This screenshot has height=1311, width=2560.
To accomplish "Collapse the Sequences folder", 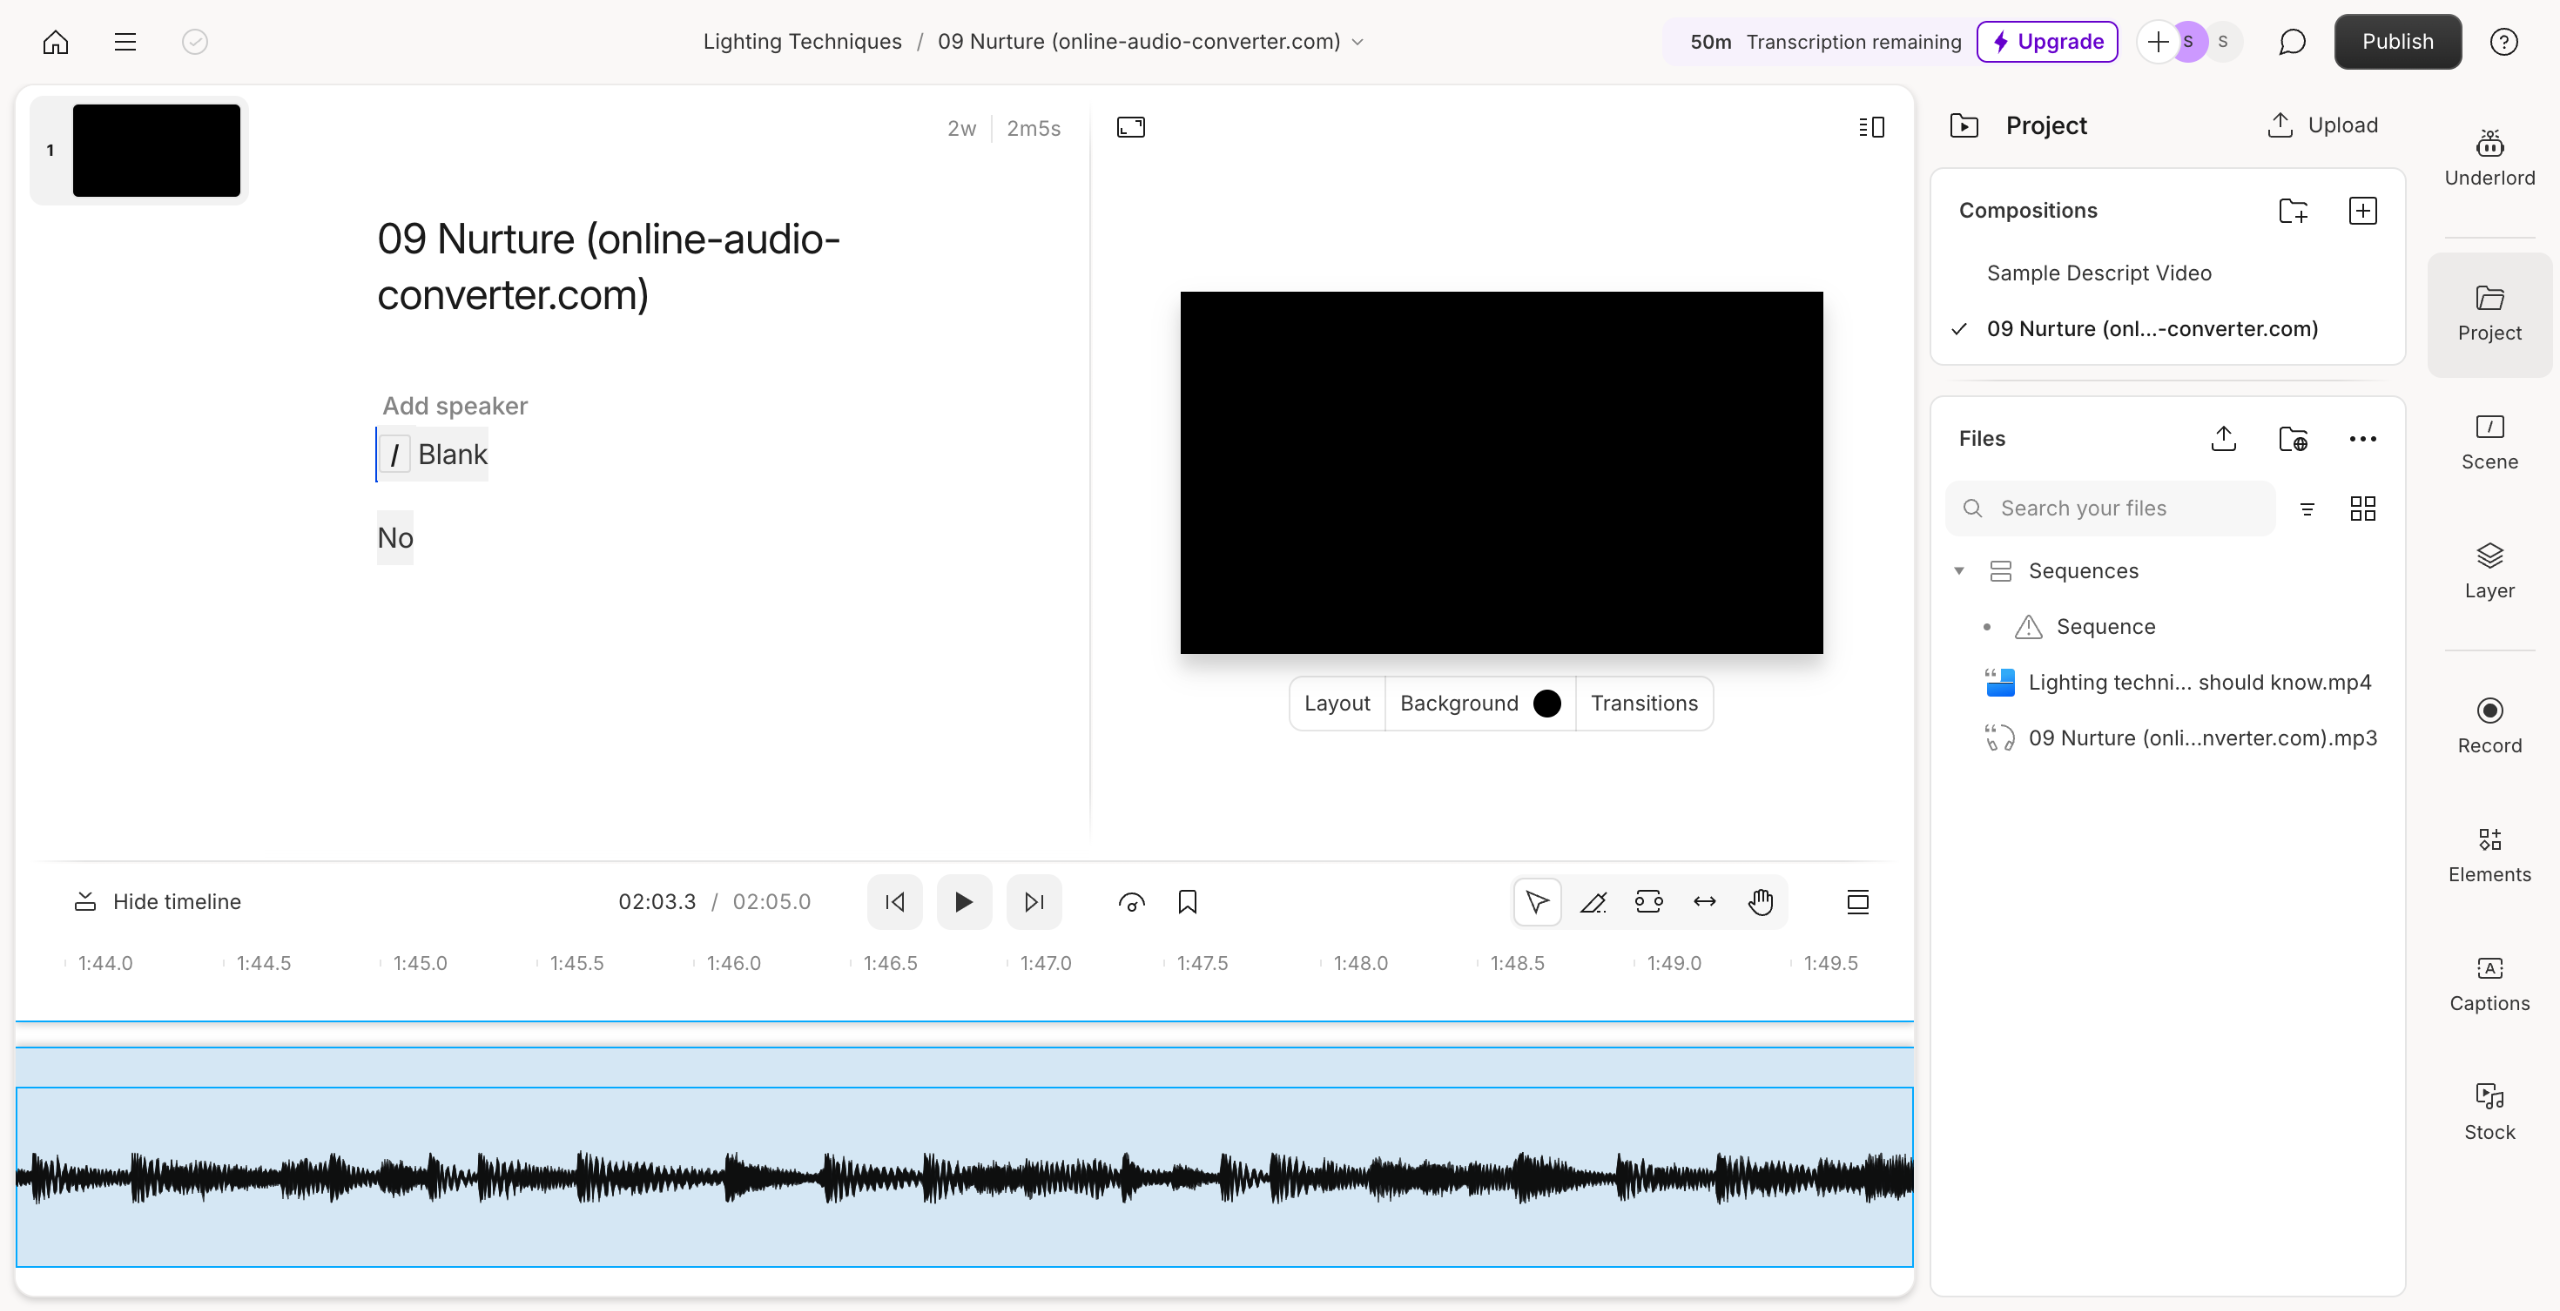I will [x=1959, y=571].
